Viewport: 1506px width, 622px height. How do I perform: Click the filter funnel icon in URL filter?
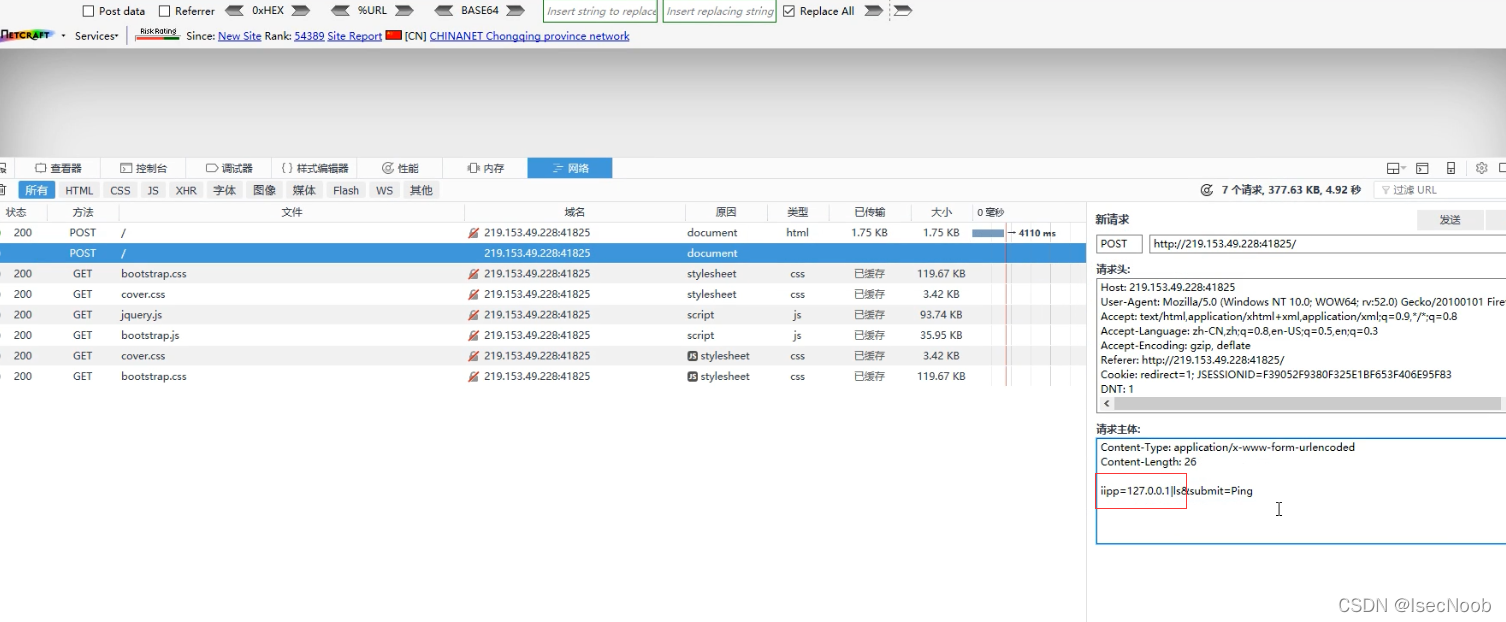tap(1385, 190)
